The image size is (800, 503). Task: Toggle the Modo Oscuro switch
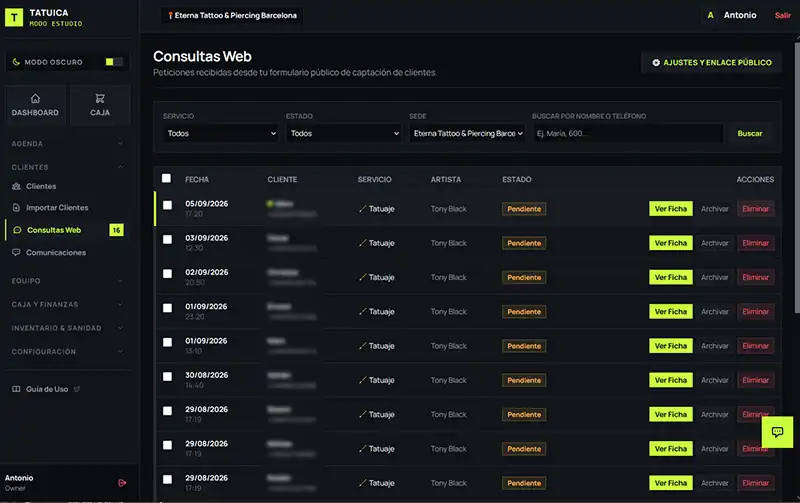click(x=114, y=62)
